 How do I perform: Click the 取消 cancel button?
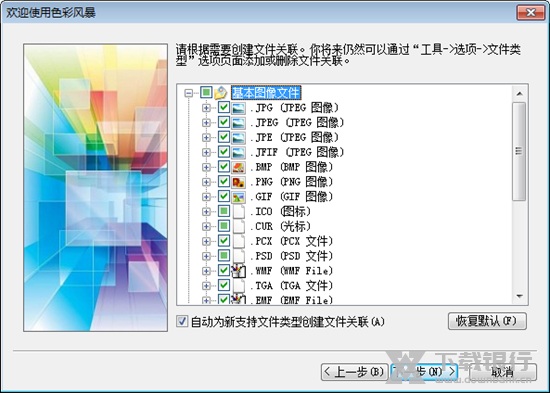503,372
